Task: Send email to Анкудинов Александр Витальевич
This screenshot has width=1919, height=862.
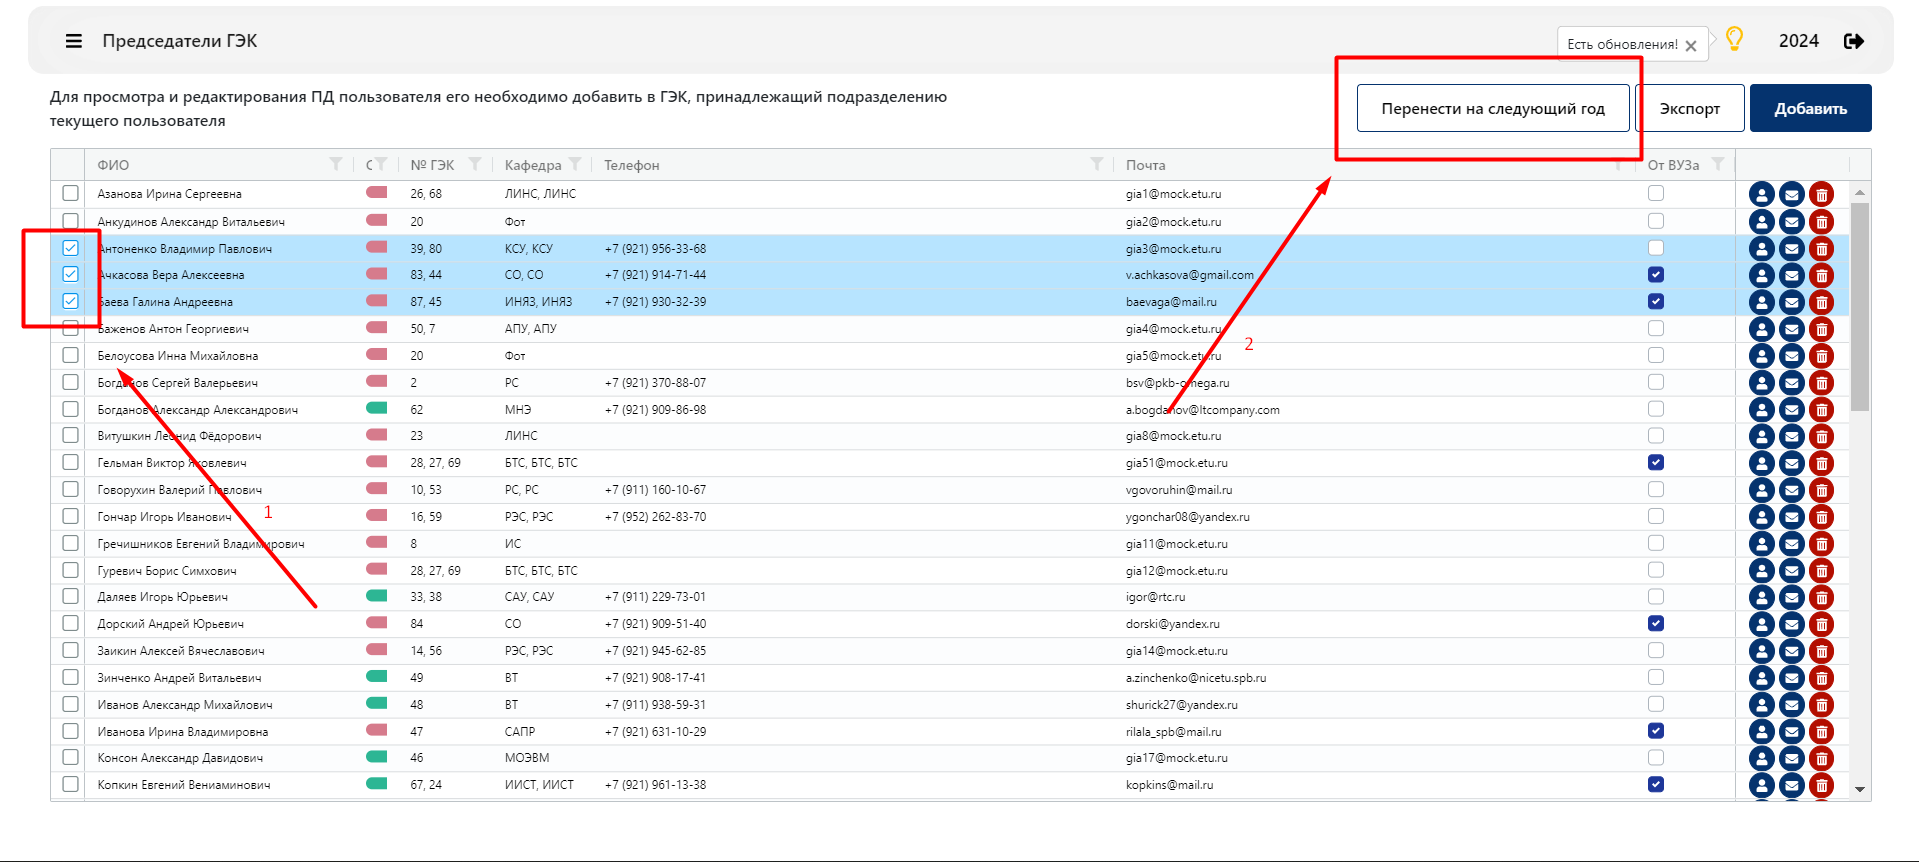Action: point(1791,222)
